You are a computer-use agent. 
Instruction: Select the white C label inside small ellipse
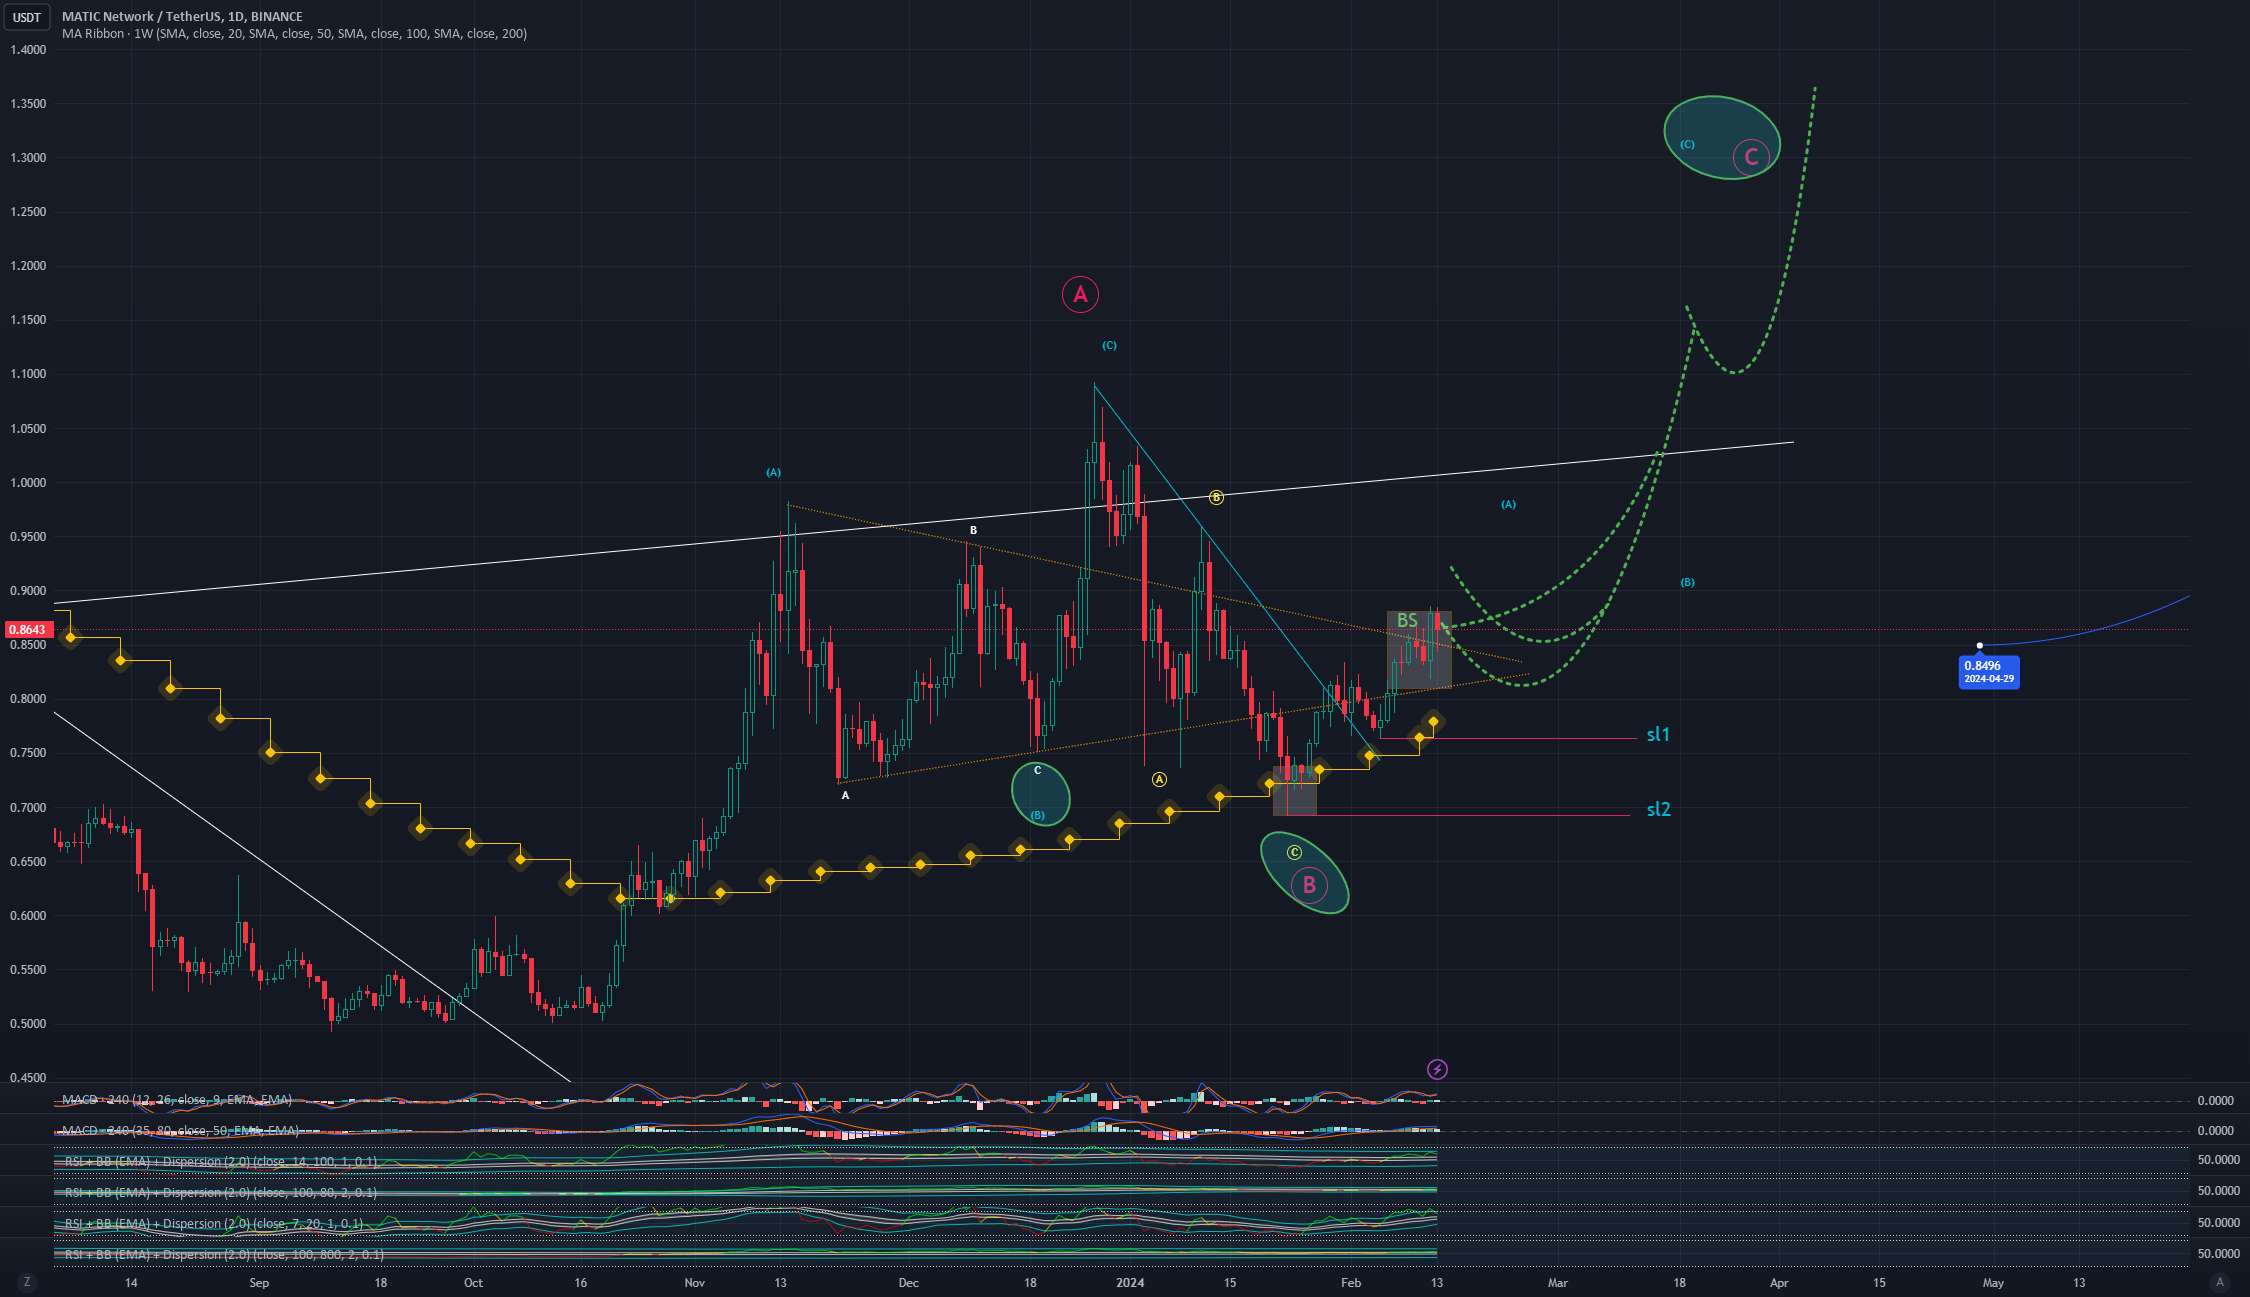pos(1038,770)
